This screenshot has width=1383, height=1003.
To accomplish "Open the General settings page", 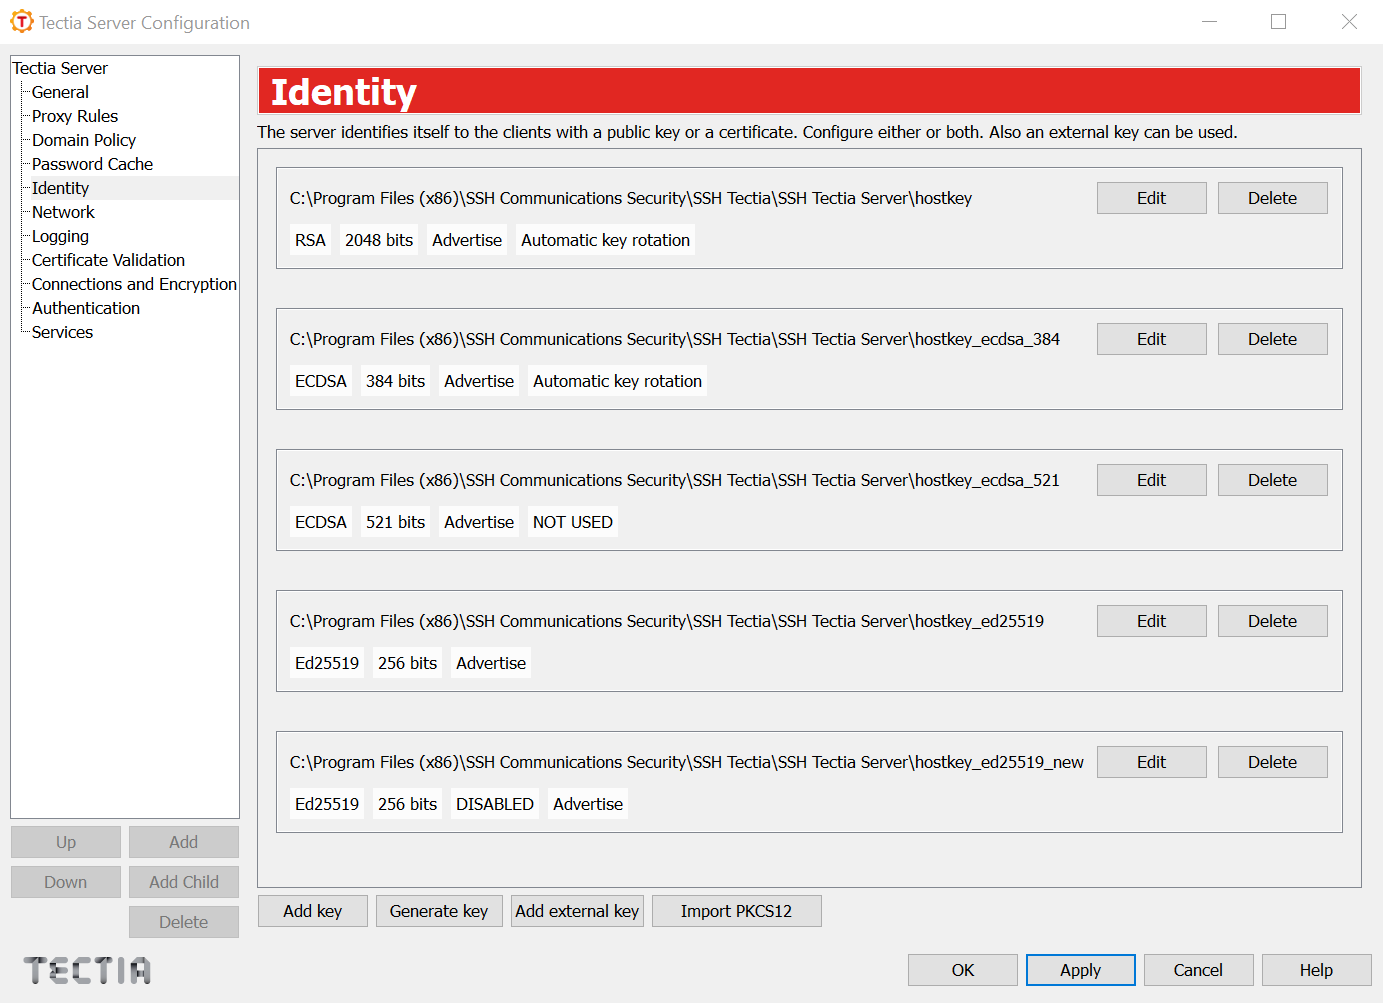I will [59, 91].
